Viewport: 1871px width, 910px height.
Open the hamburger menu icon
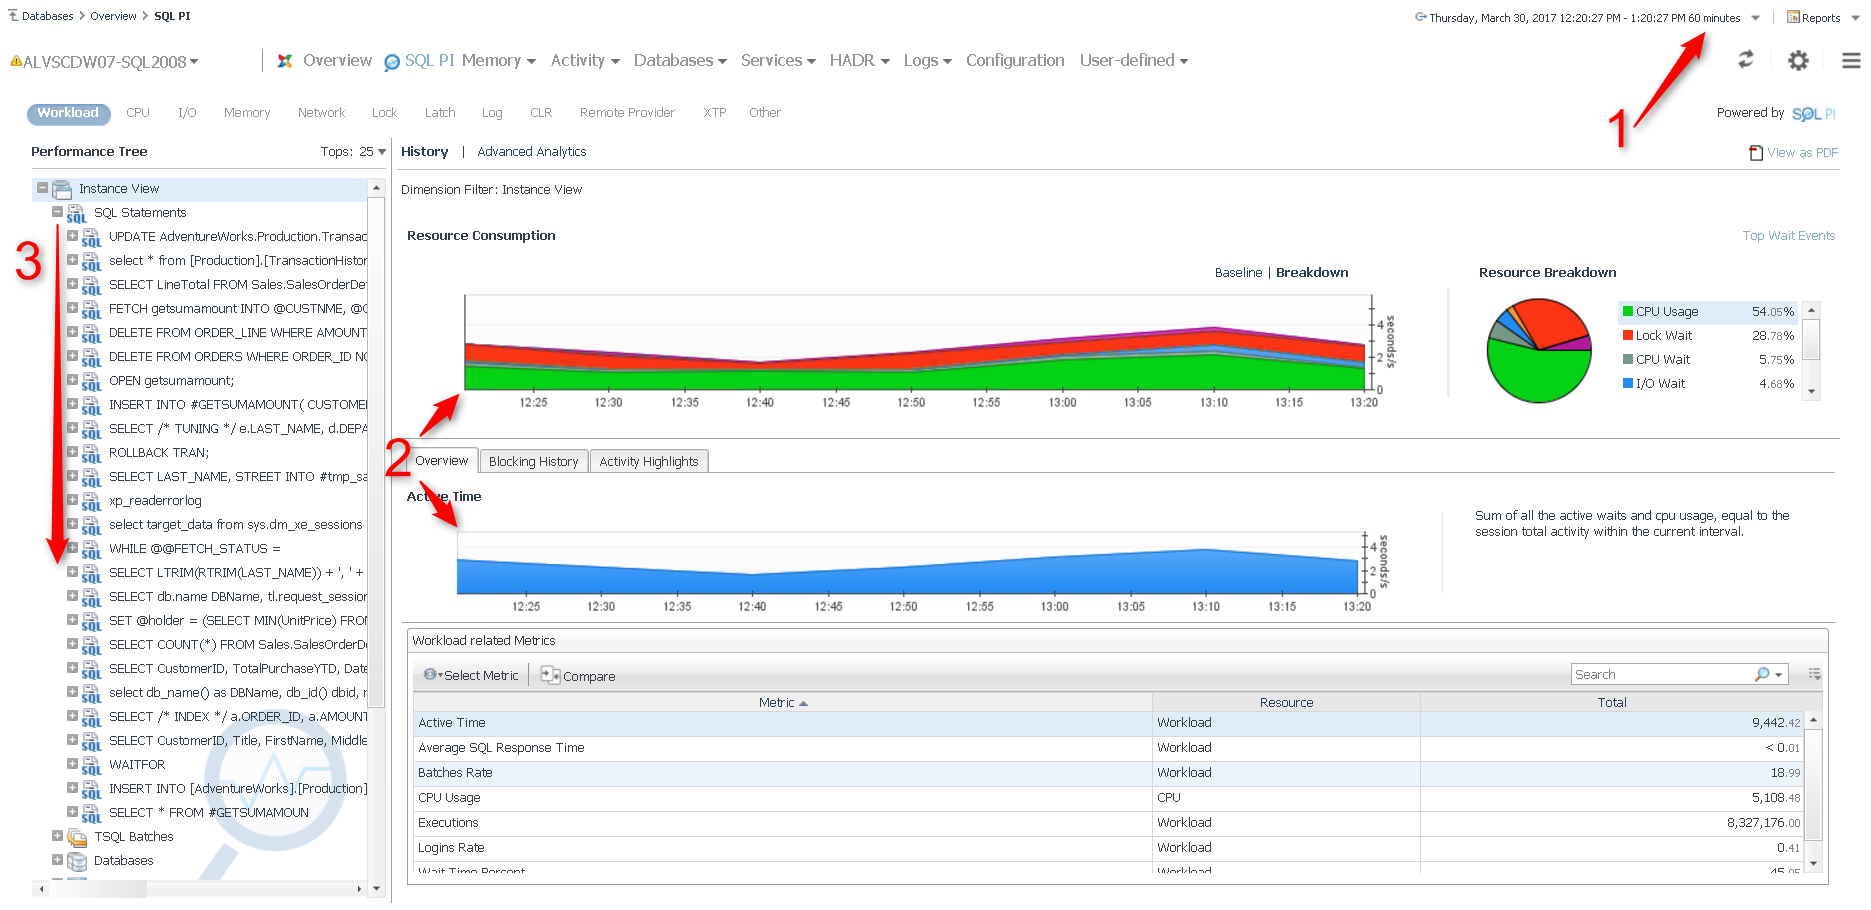click(x=1850, y=61)
